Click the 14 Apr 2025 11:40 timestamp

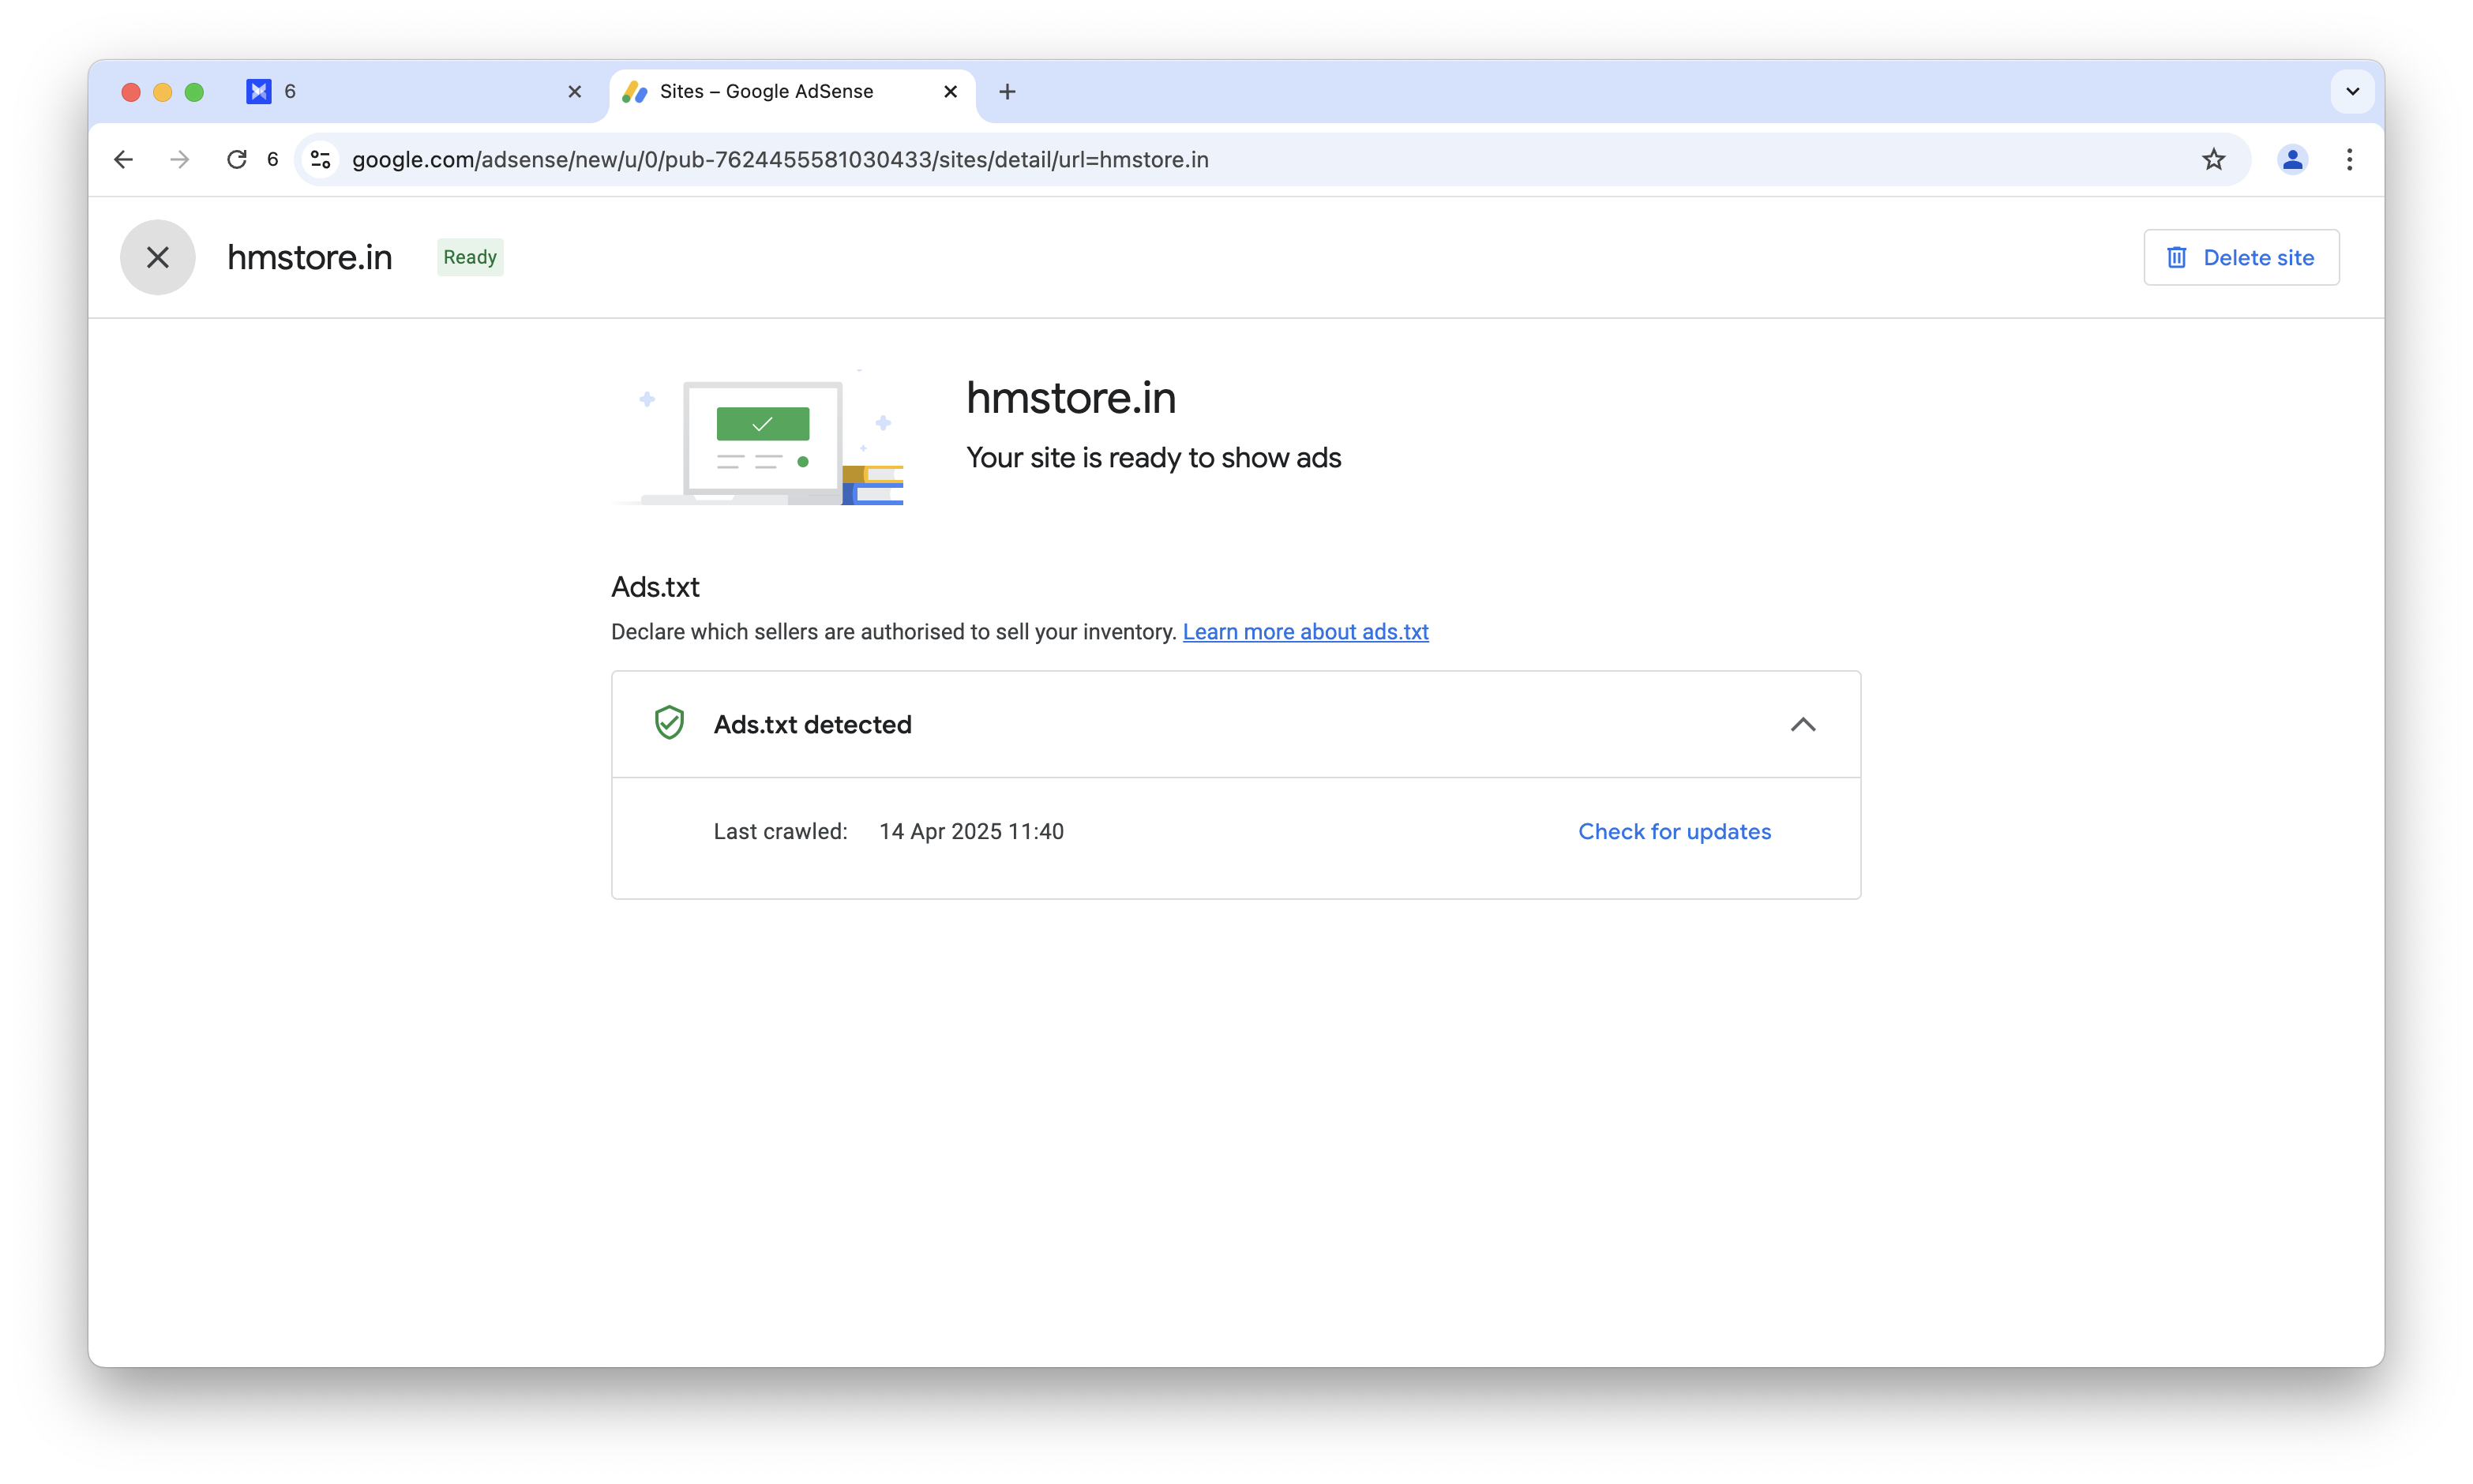pyautogui.click(x=971, y=832)
